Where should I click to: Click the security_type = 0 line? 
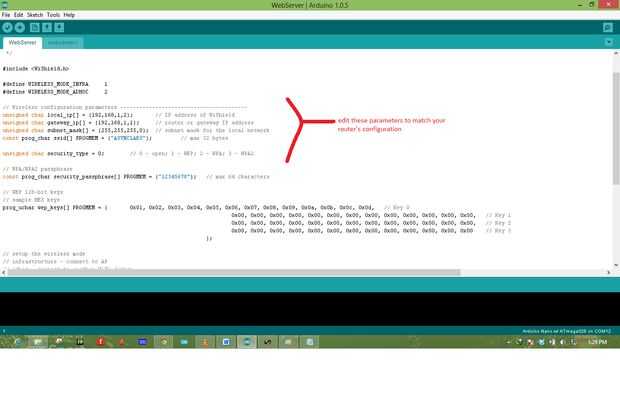tap(53, 153)
